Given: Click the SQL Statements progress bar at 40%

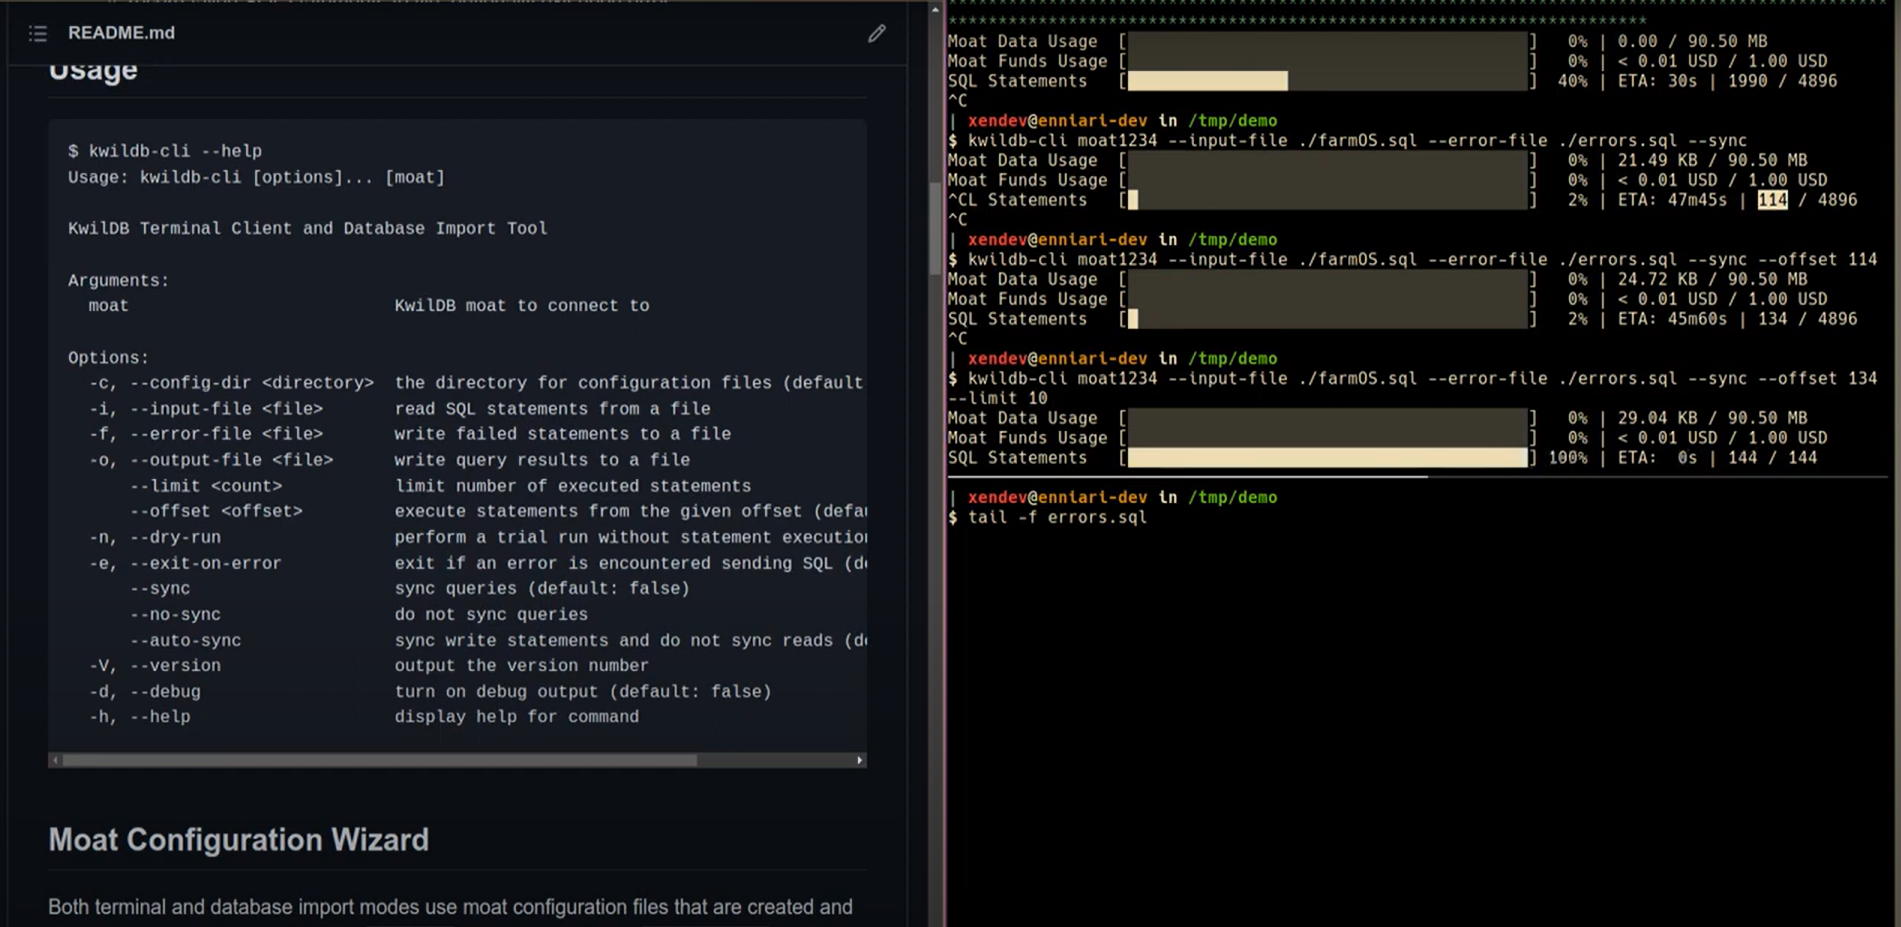Looking at the screenshot, I should pyautogui.click(x=1328, y=81).
